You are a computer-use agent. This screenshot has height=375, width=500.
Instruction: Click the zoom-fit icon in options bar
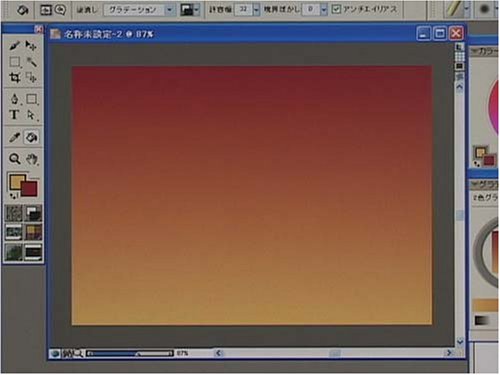point(45,10)
